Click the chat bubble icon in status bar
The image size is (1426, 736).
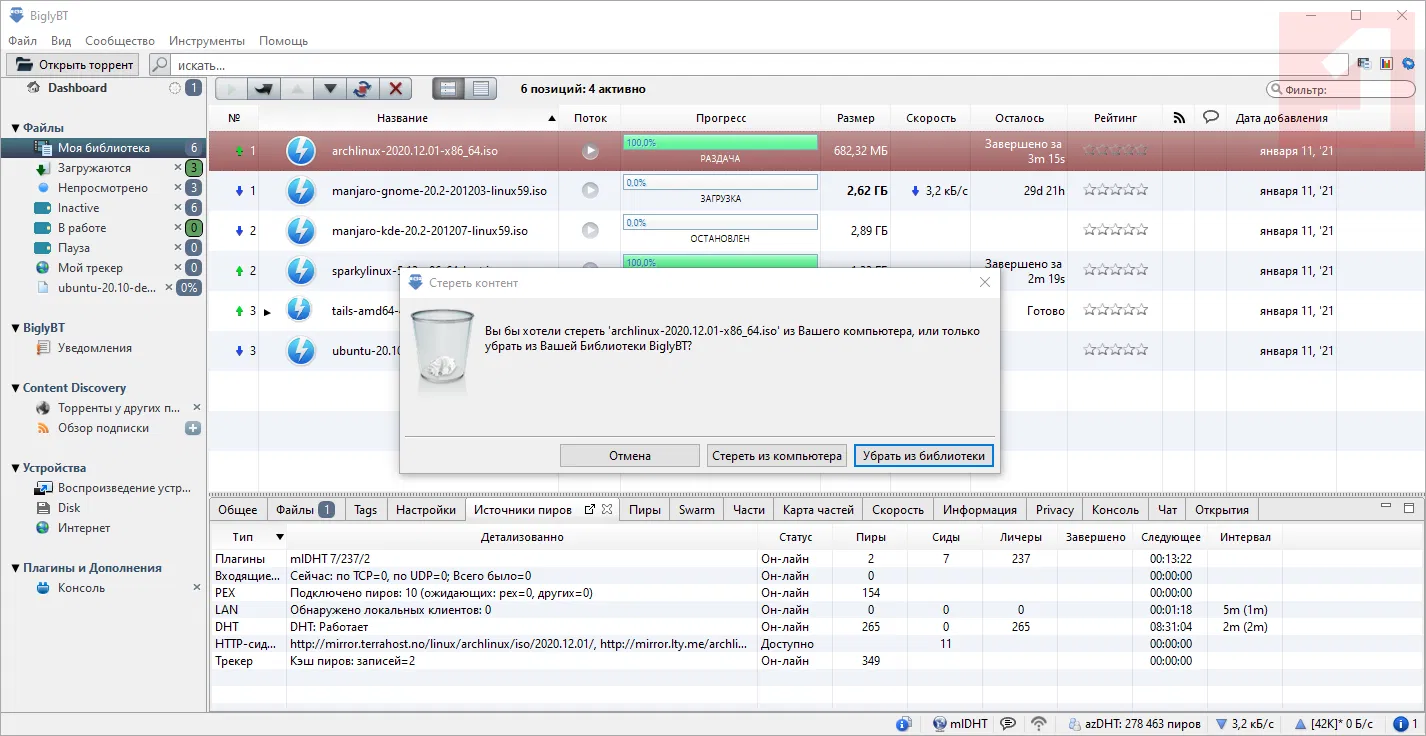1009,724
